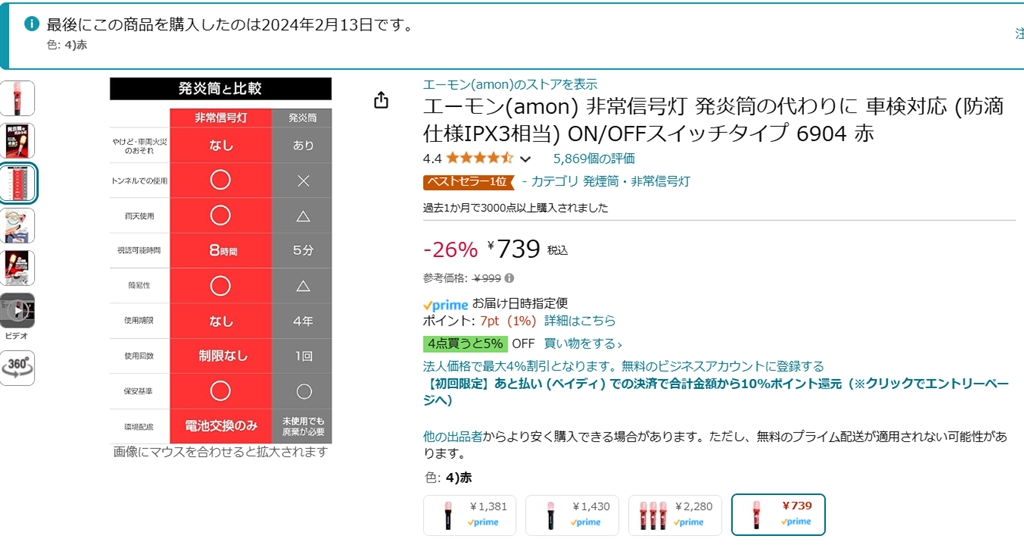1024x554 pixels.
Task: Open the 法人価格 business account registration link
Action: (623, 366)
